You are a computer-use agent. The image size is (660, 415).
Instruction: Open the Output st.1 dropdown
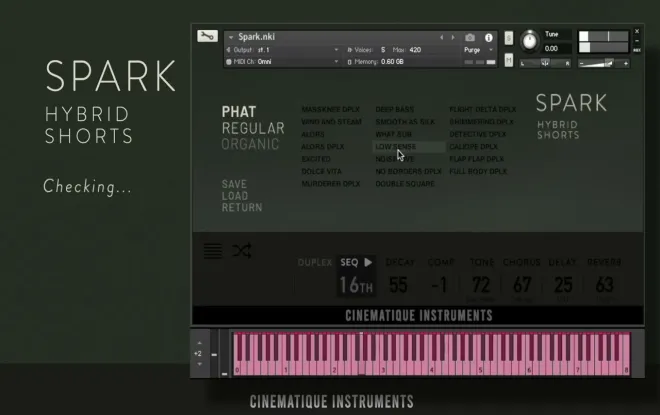click(283, 50)
